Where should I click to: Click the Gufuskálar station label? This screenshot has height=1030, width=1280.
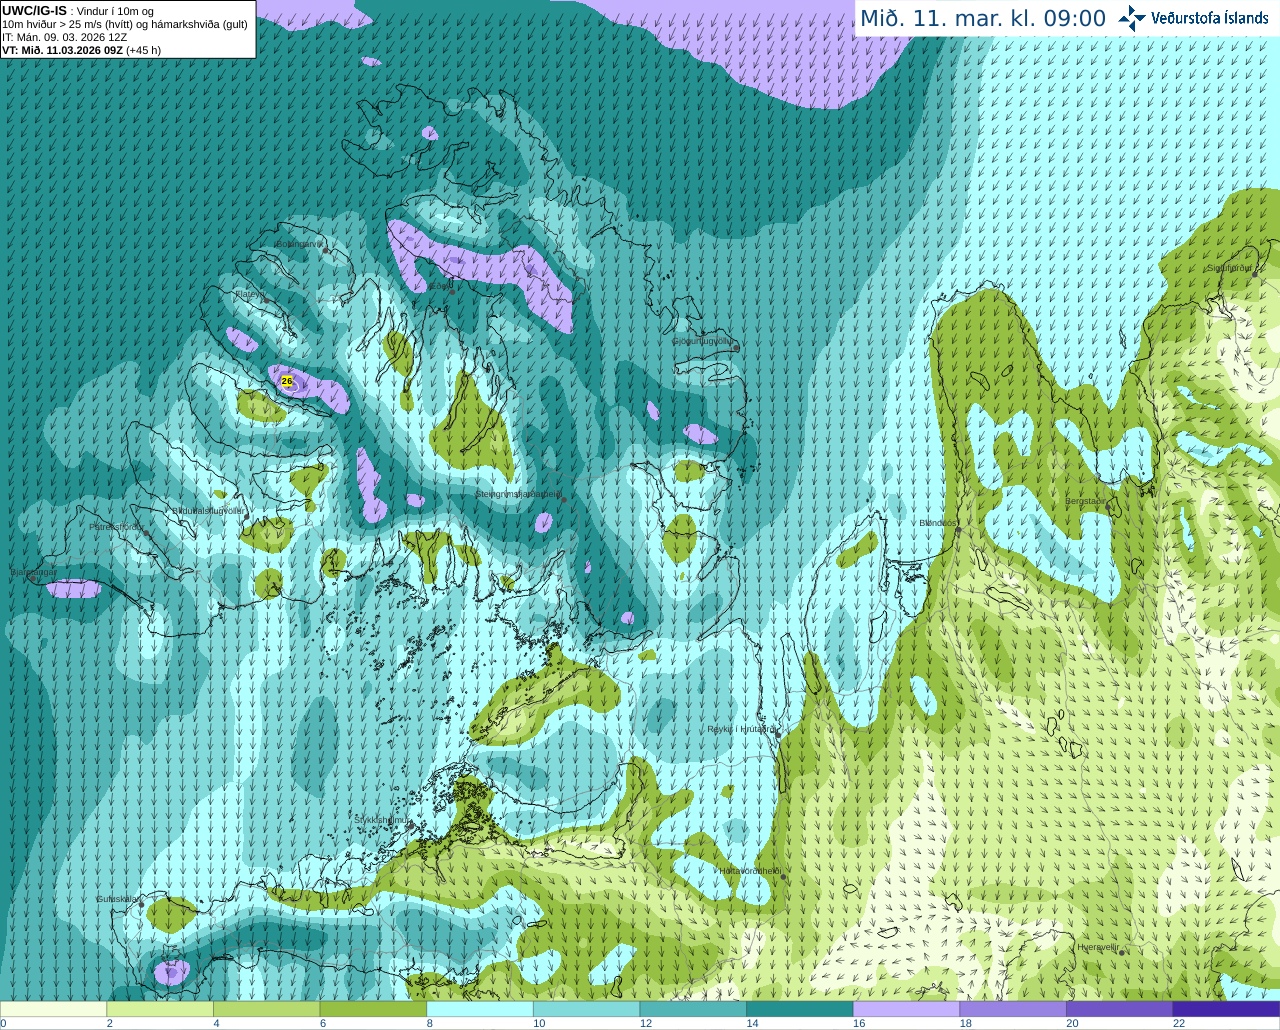117,899
